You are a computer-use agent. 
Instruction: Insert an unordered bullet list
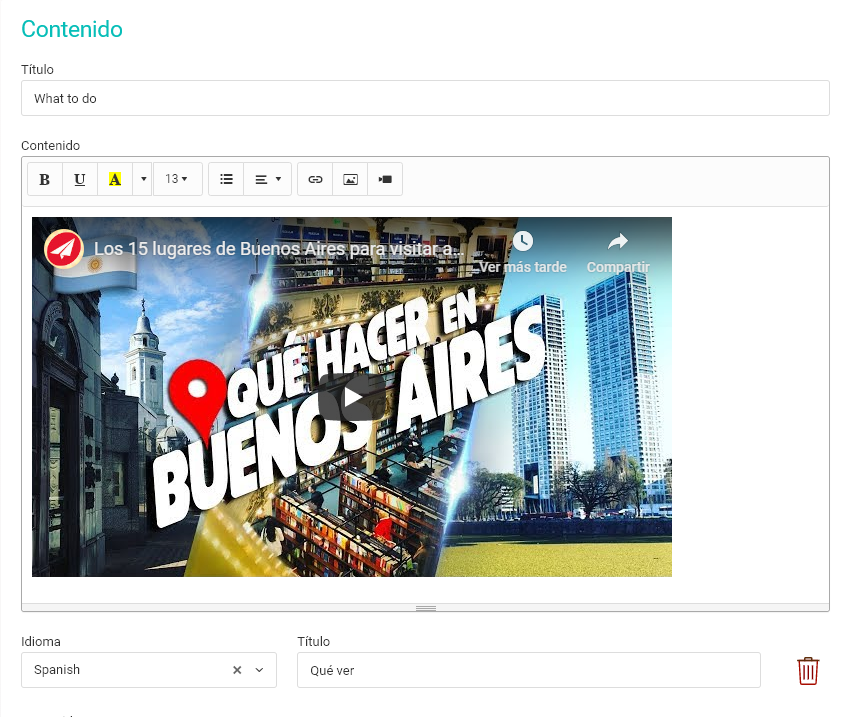[x=226, y=179]
